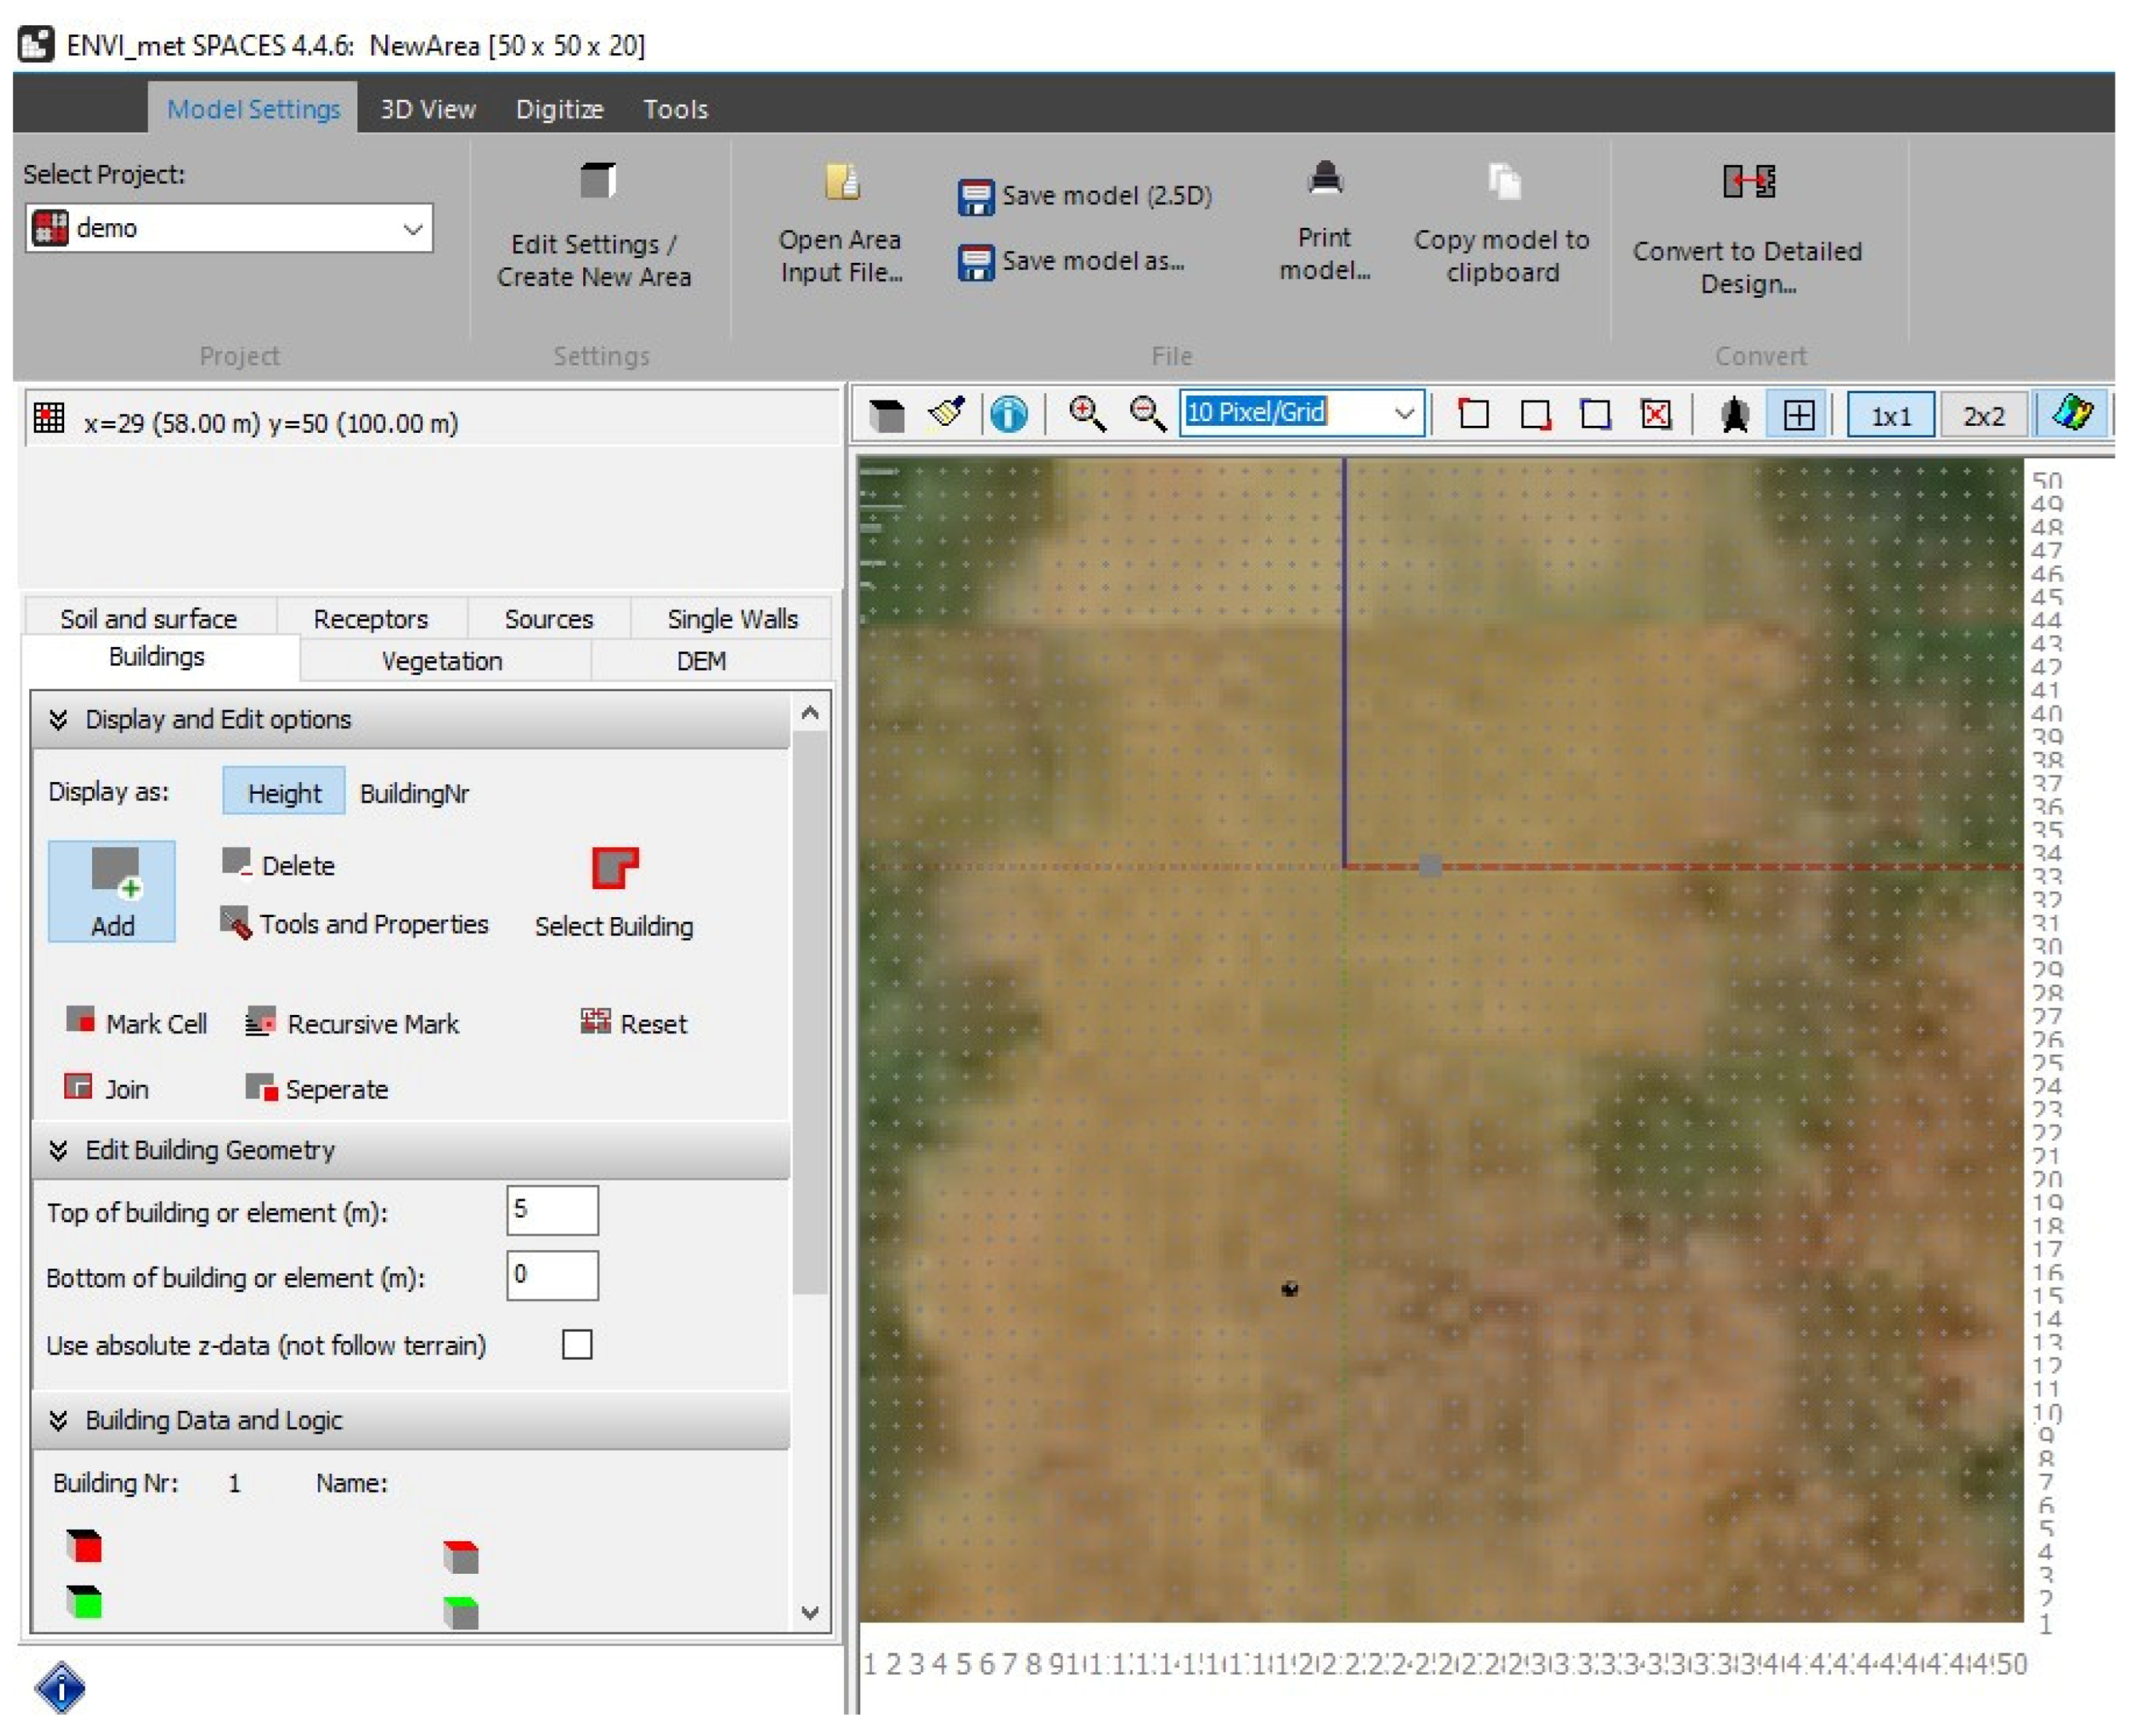The width and height of the screenshot is (2135, 1736).
Task: Open the Select Project demo dropdown
Action: (412, 229)
